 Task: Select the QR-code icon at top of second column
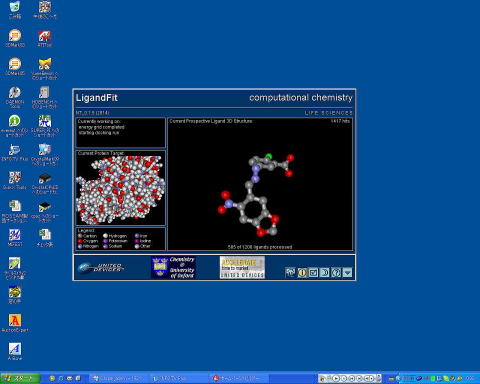point(45,10)
